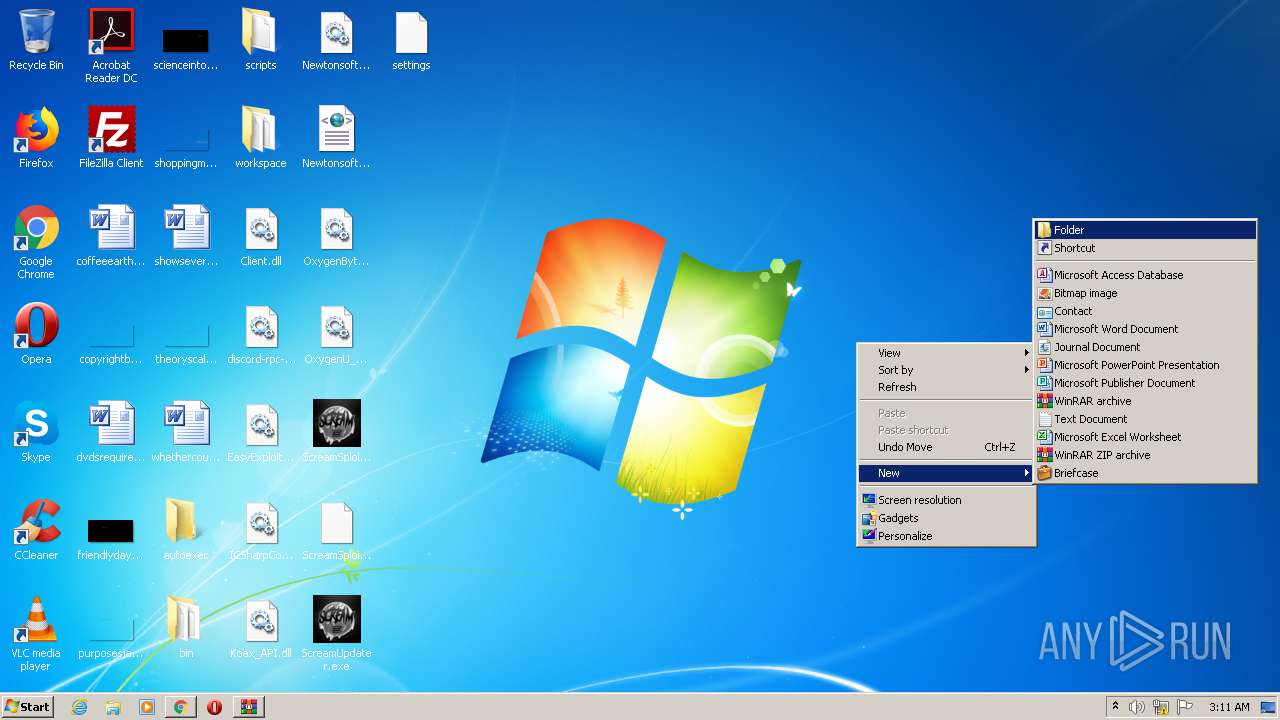Select the Opera desktop shortcut
Viewport: 1280px width, 720px height.
pos(36,334)
